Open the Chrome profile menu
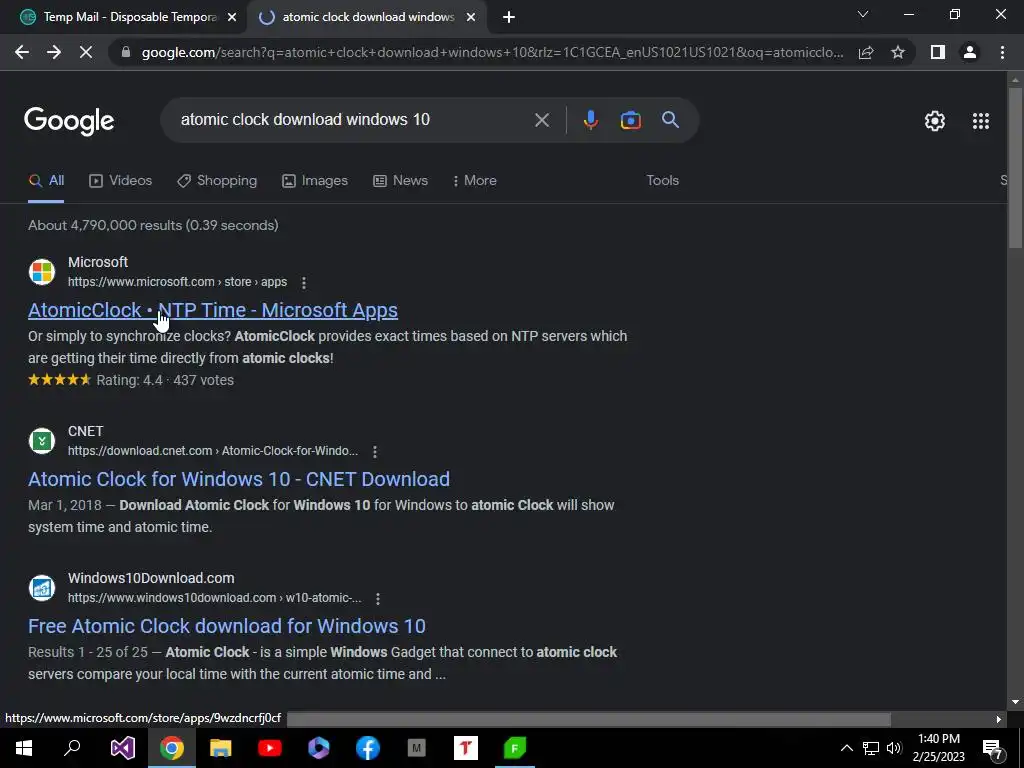The image size is (1024, 768). tap(970, 52)
